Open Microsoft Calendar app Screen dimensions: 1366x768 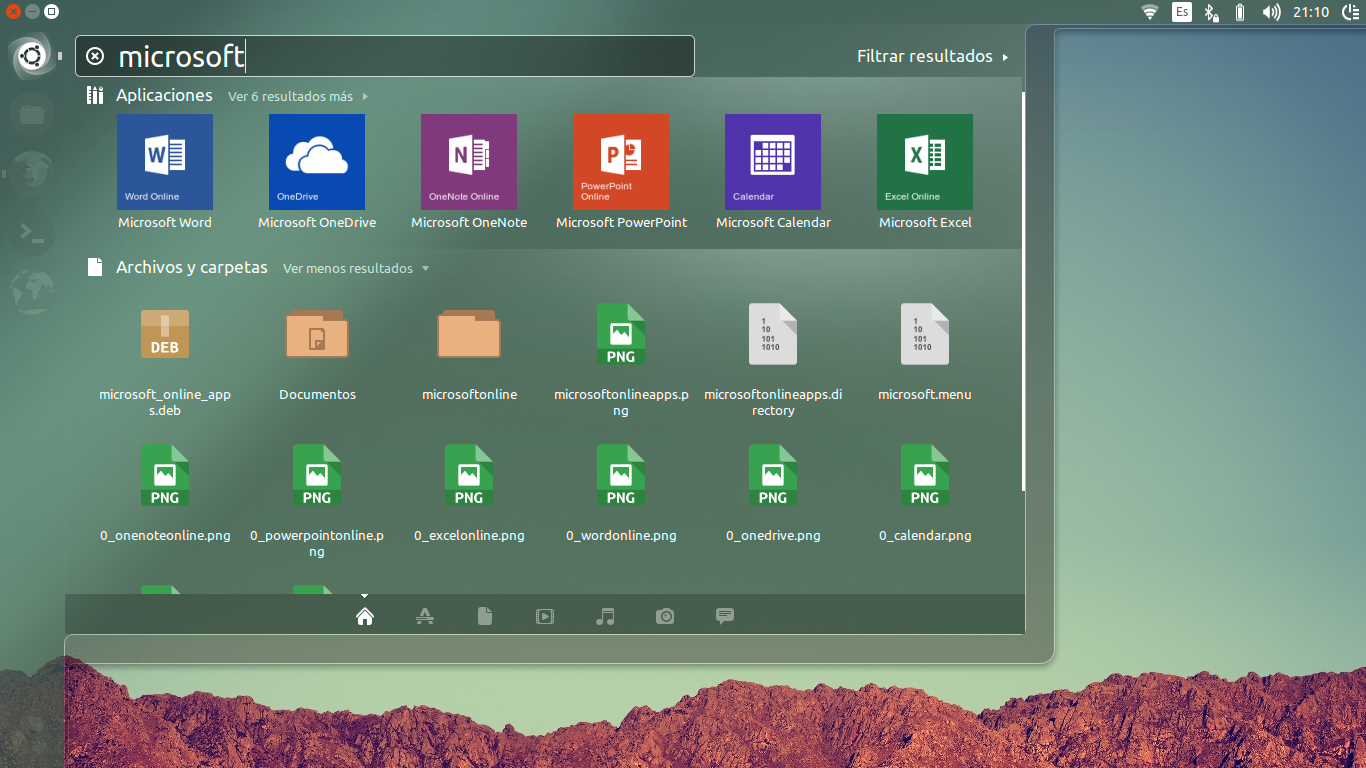[773, 162]
